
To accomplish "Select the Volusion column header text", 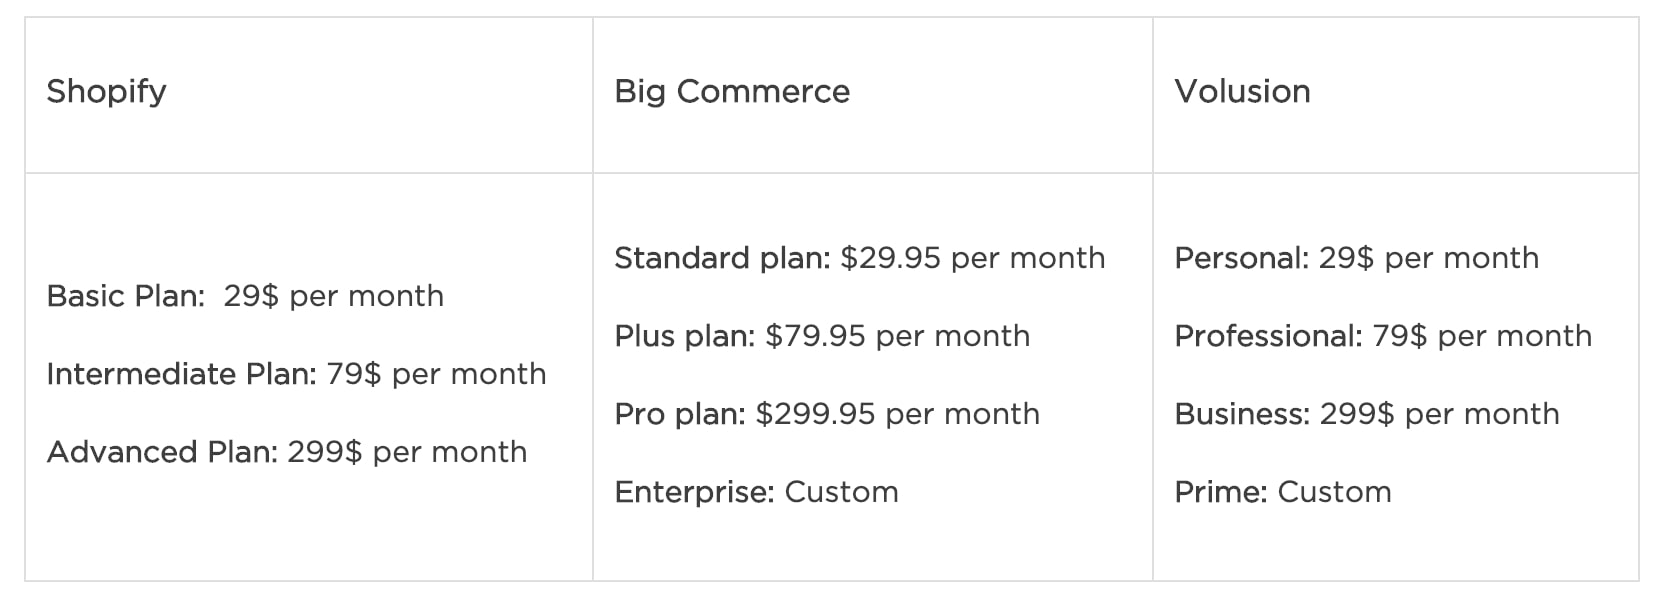I will [x=1242, y=92].
